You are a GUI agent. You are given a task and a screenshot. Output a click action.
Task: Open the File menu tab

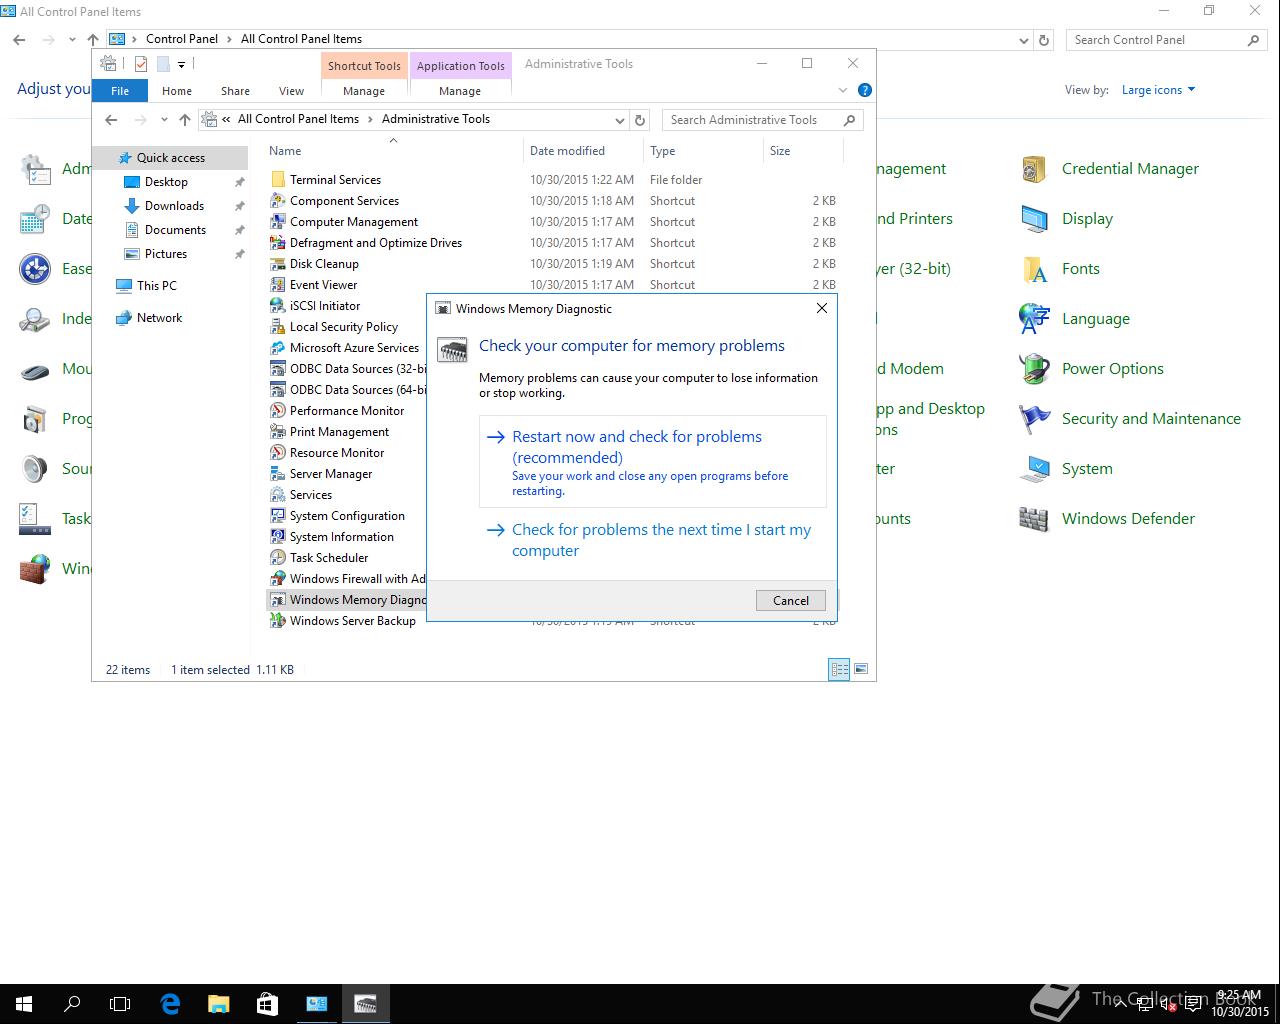pos(120,91)
